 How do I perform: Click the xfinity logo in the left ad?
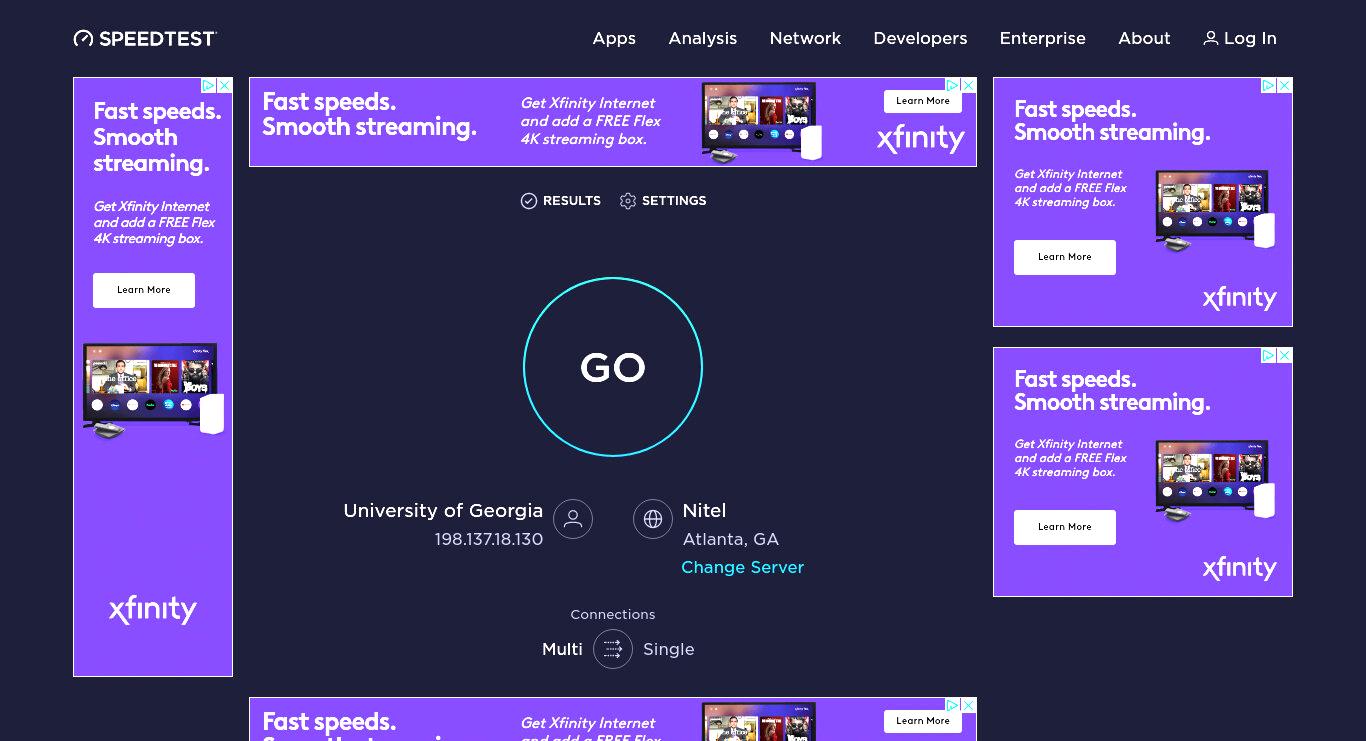pos(153,609)
